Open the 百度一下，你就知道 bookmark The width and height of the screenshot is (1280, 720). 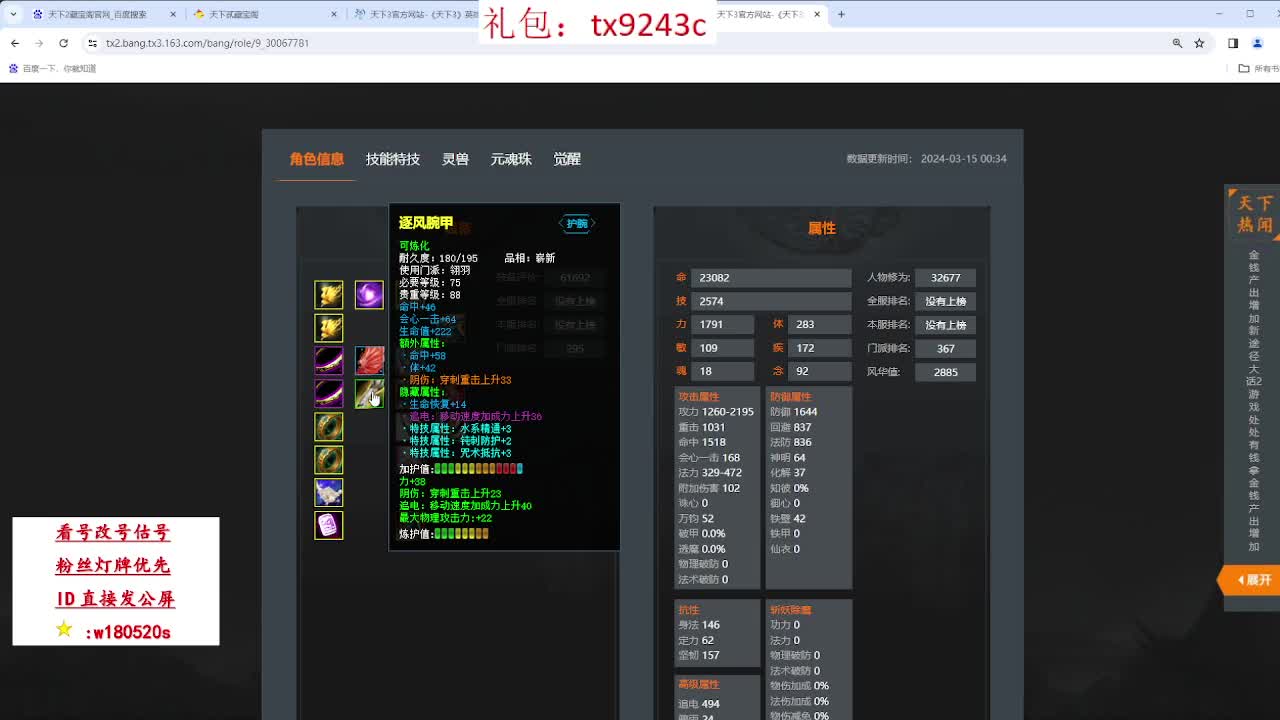point(52,69)
